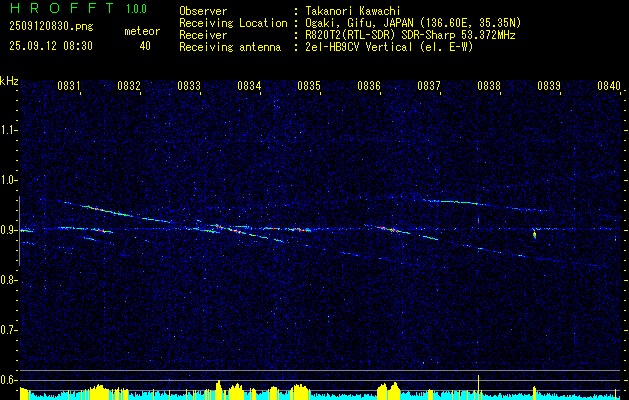Image resolution: width=629 pixels, height=400 pixels.
Task: Click the Observer label
Action: point(203,11)
